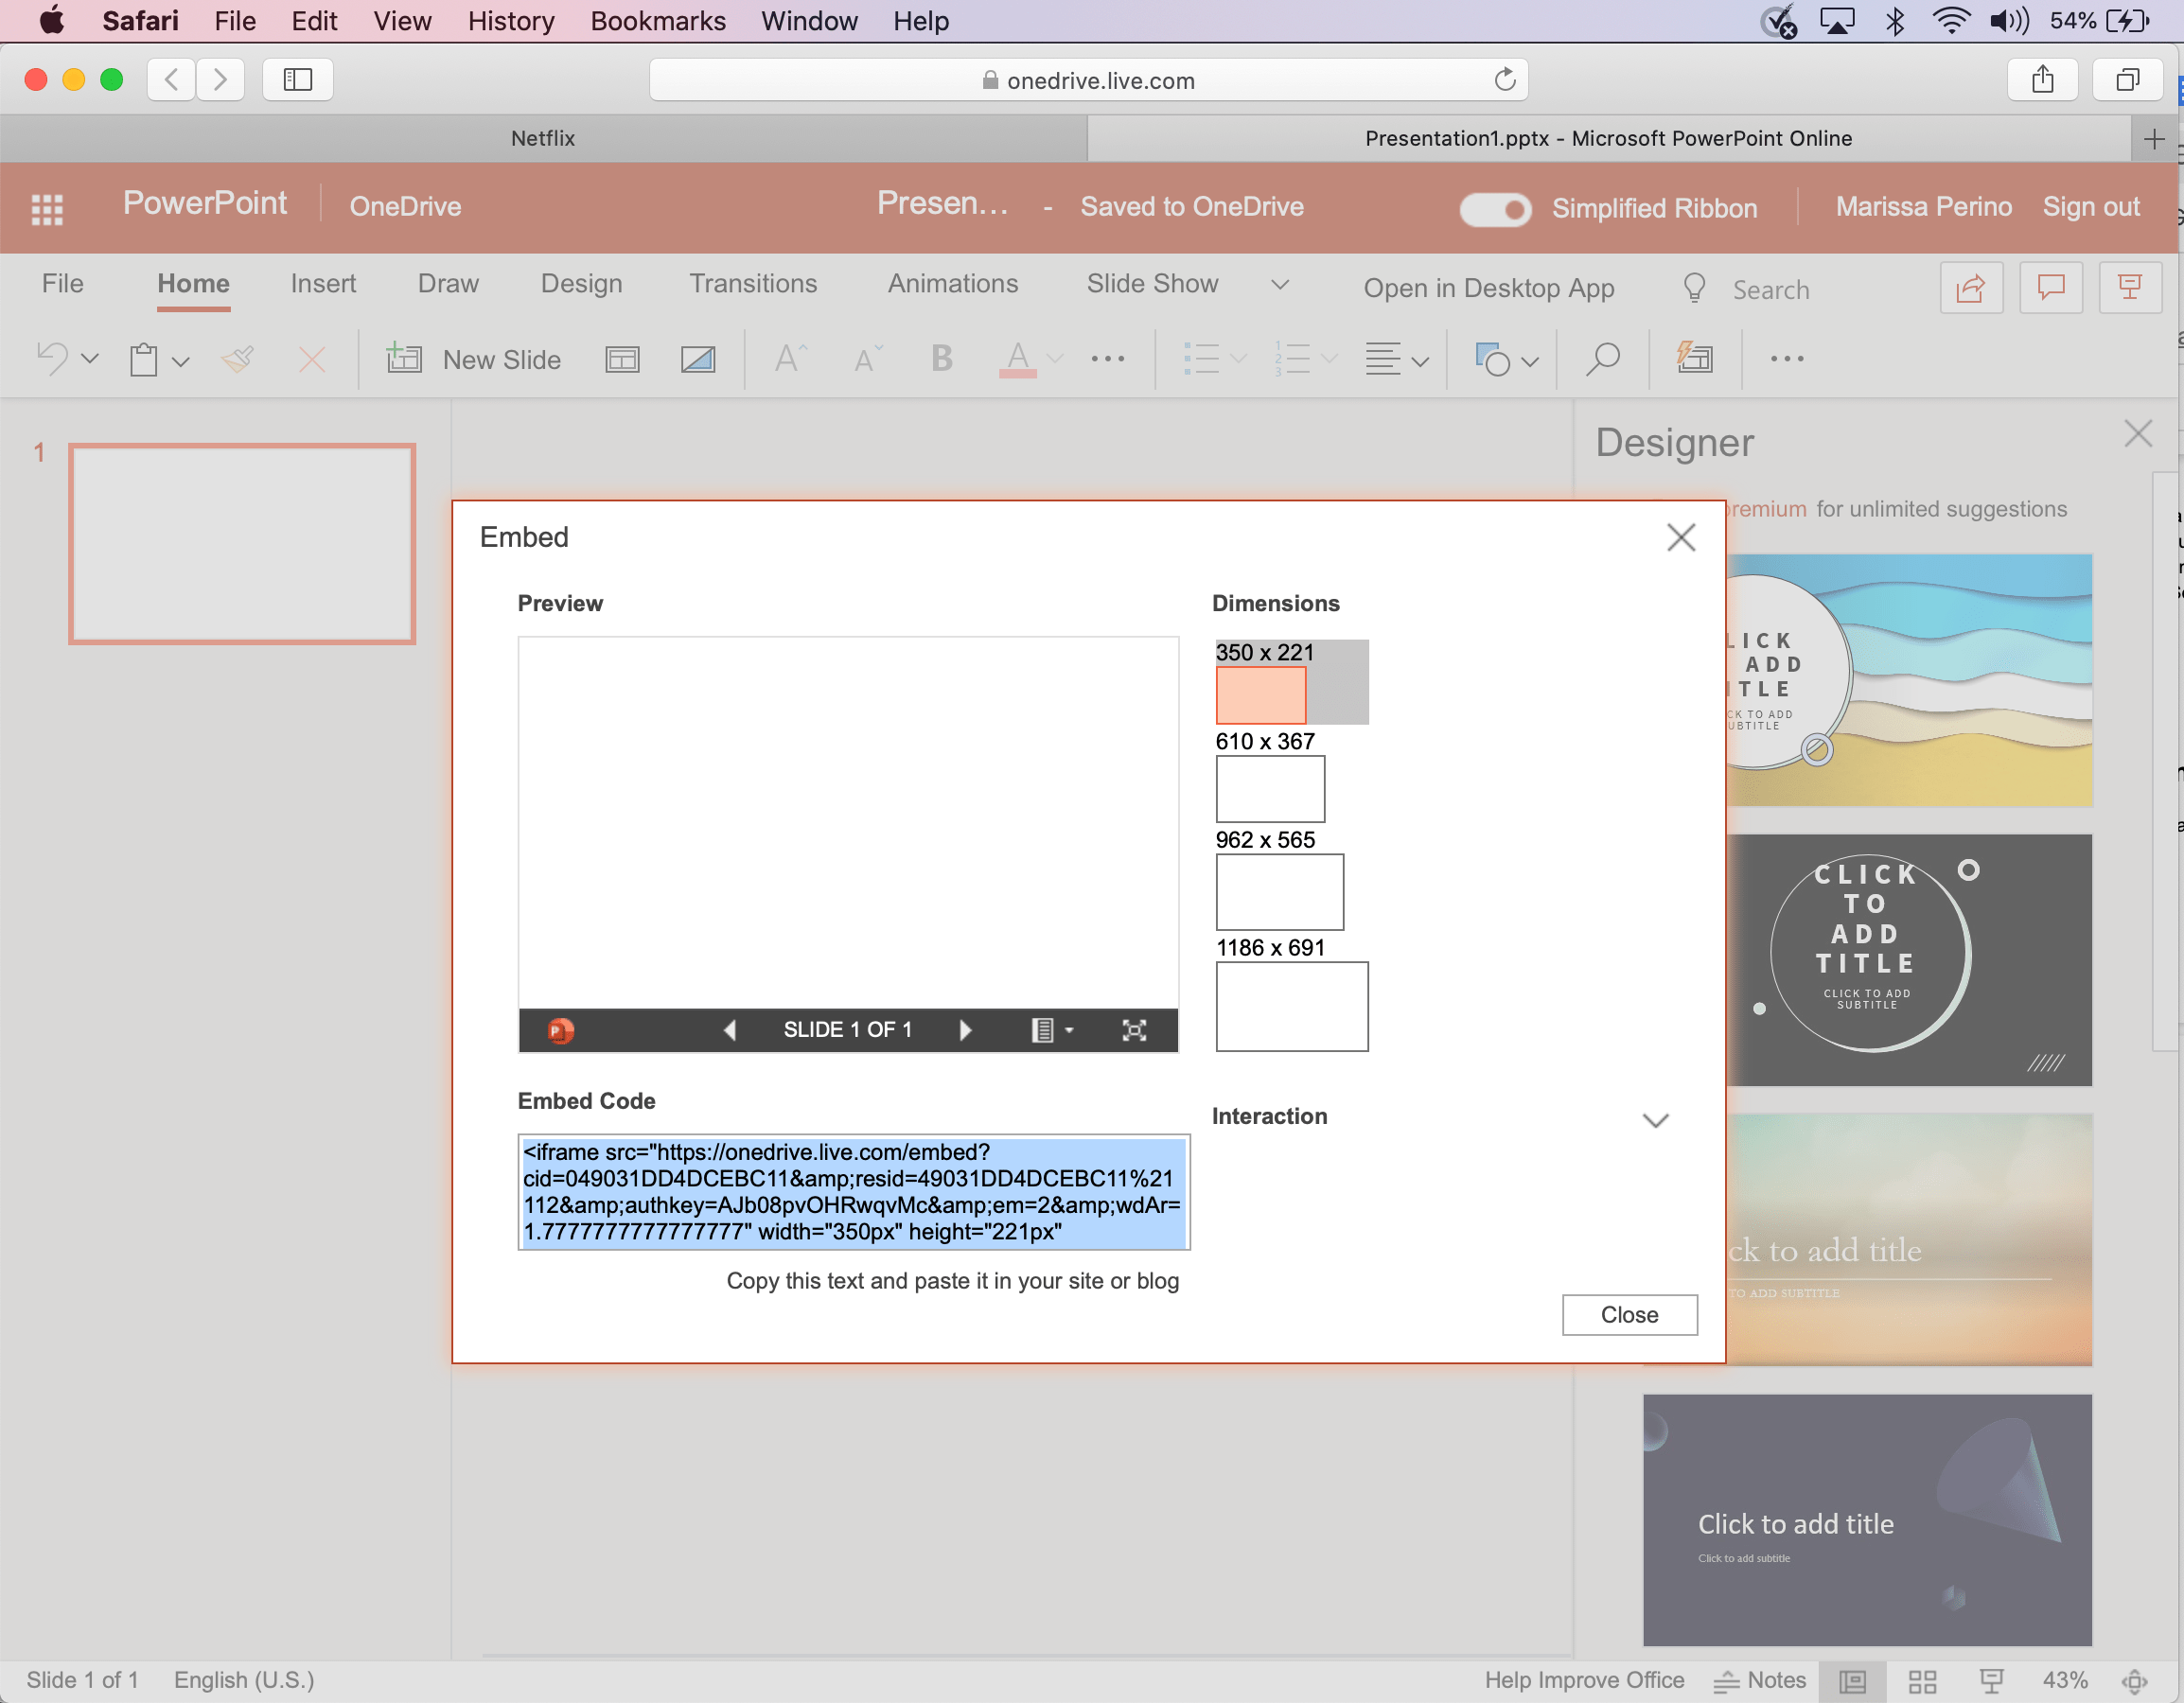Click the Increase Font Size icon

788,358
